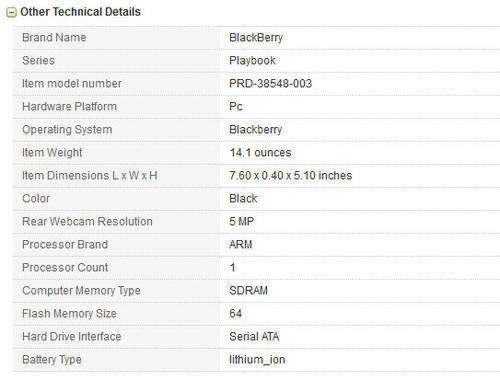This screenshot has height=380, width=500.
Task: Click the Black color value
Action: pos(243,198)
